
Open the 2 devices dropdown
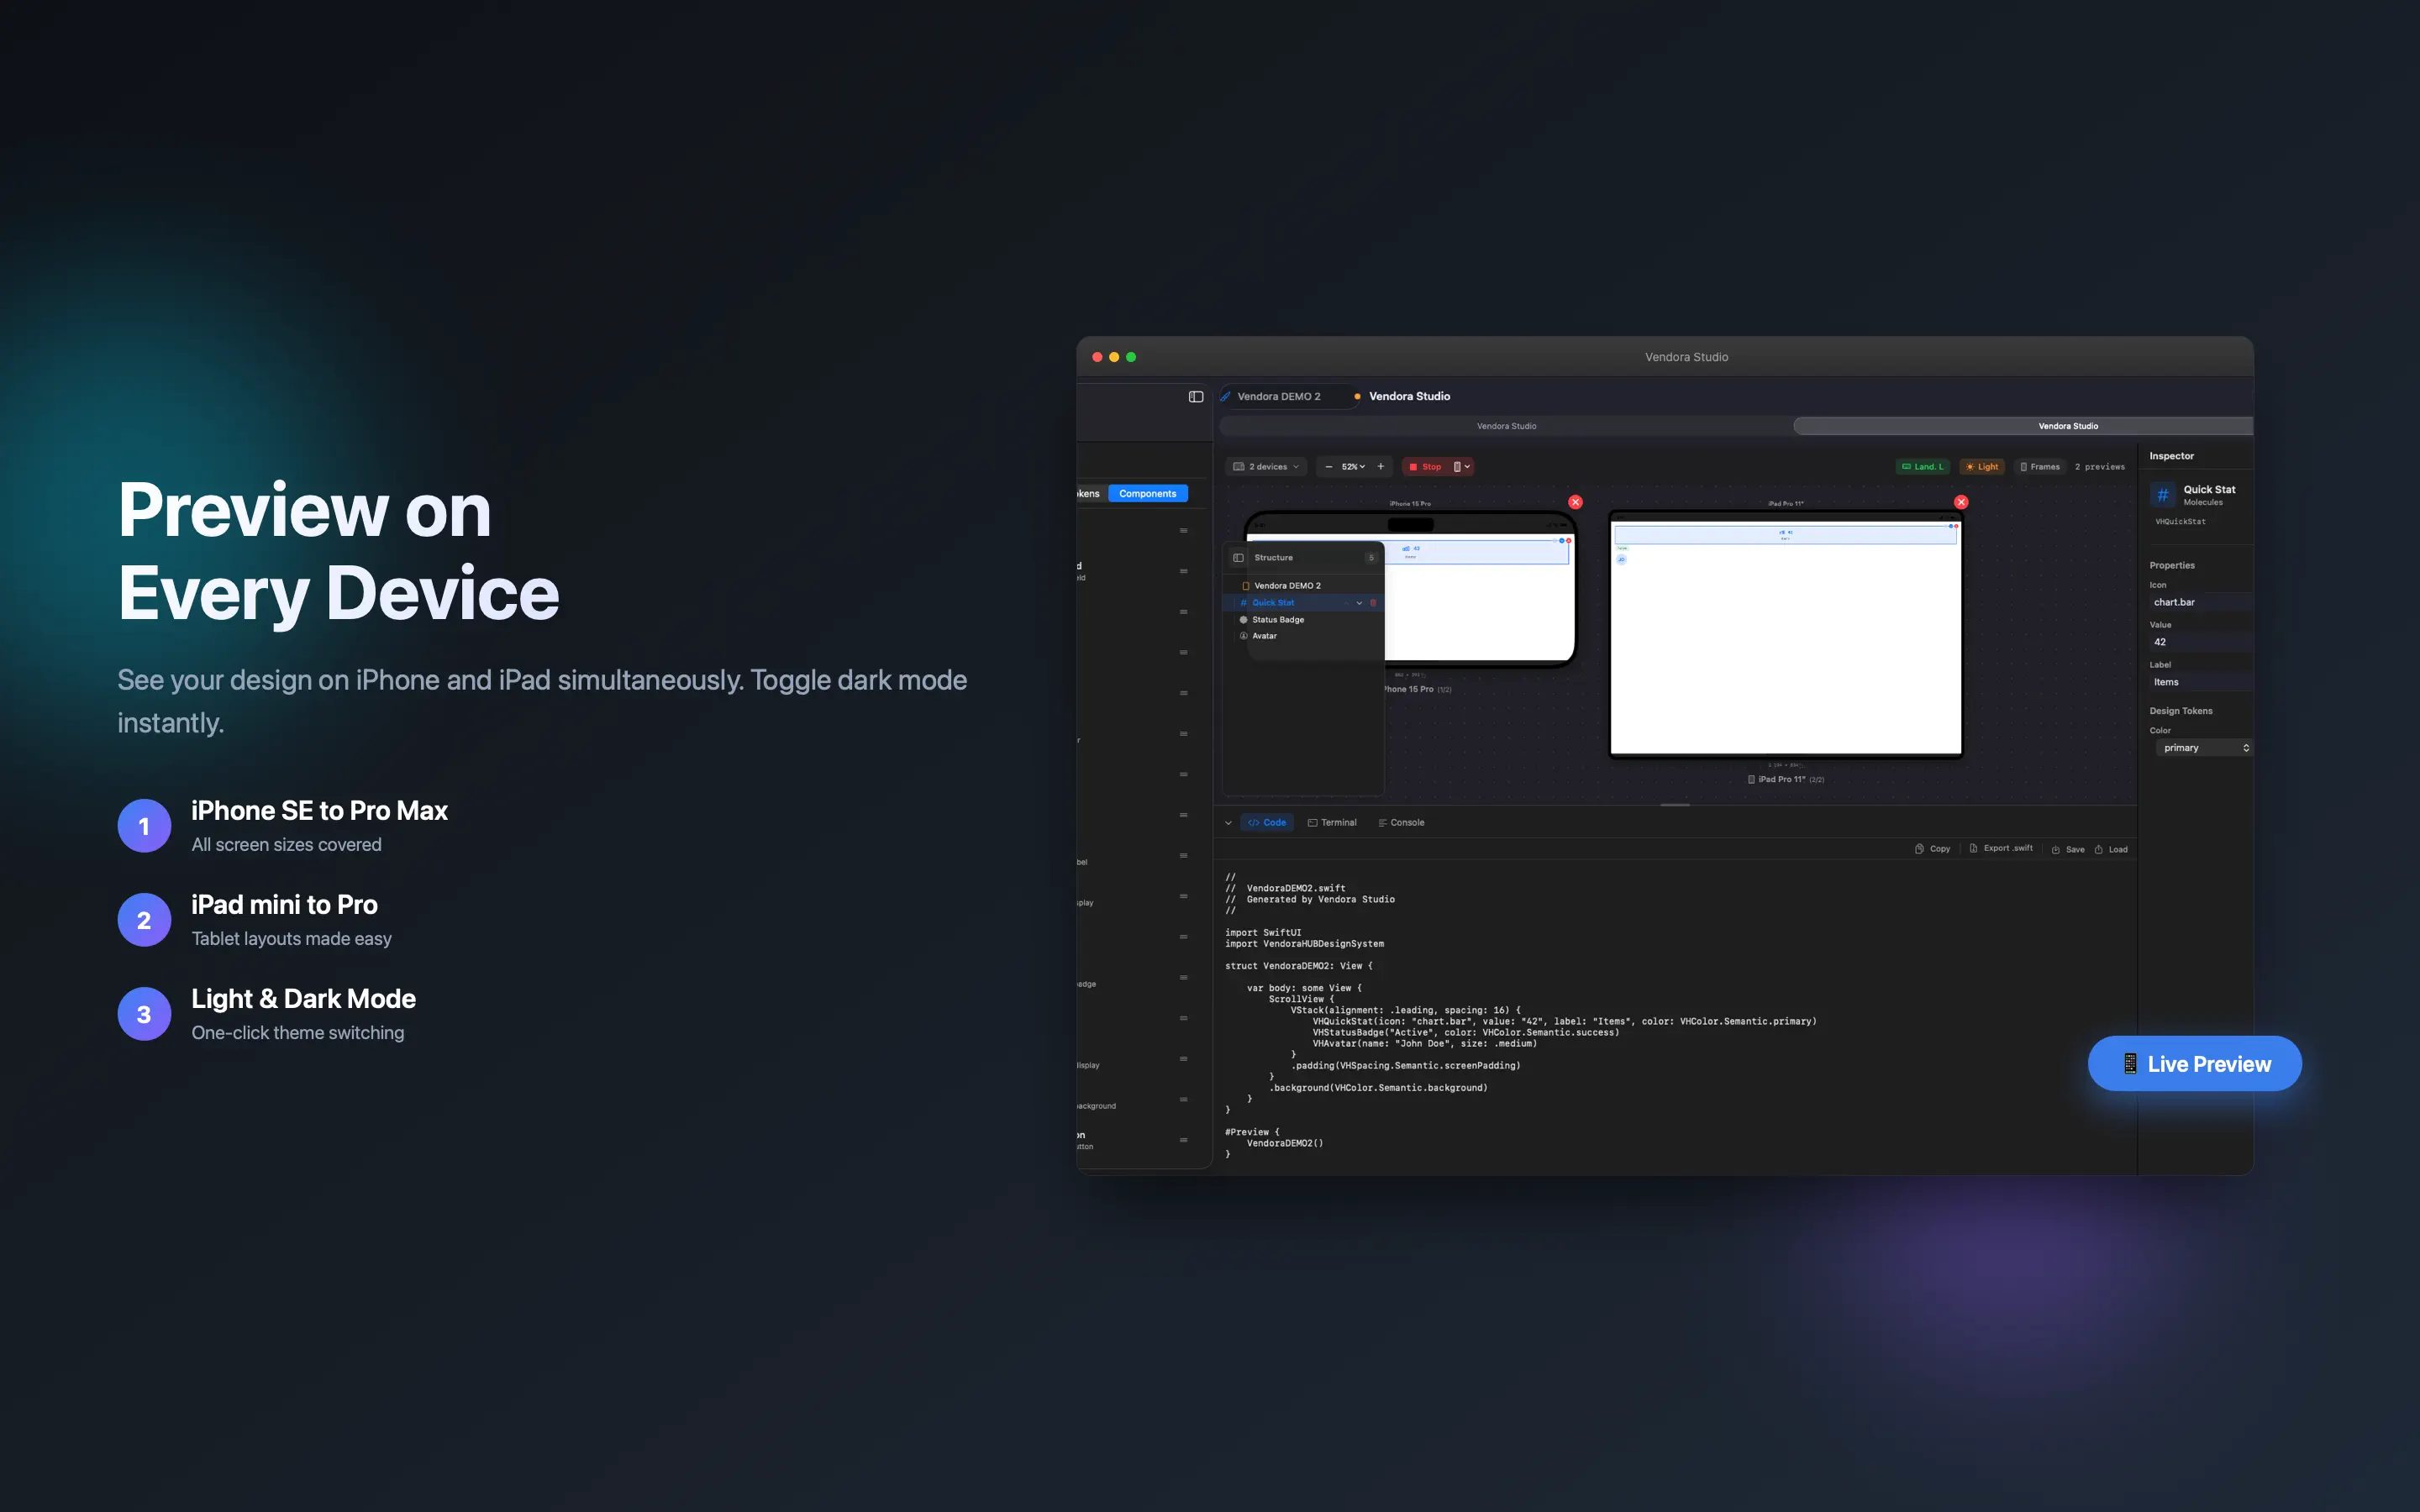coord(1266,467)
